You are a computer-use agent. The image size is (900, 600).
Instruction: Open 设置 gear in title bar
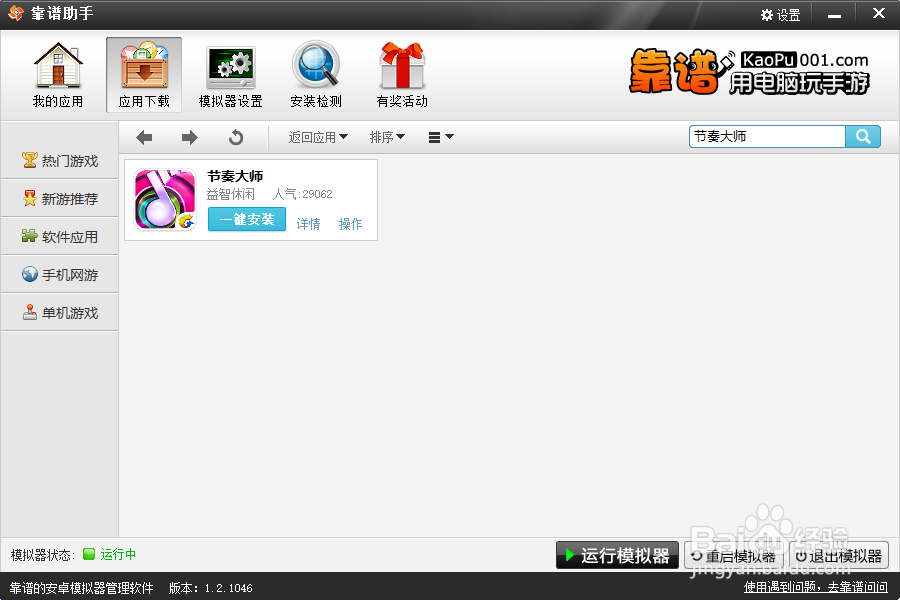point(781,15)
